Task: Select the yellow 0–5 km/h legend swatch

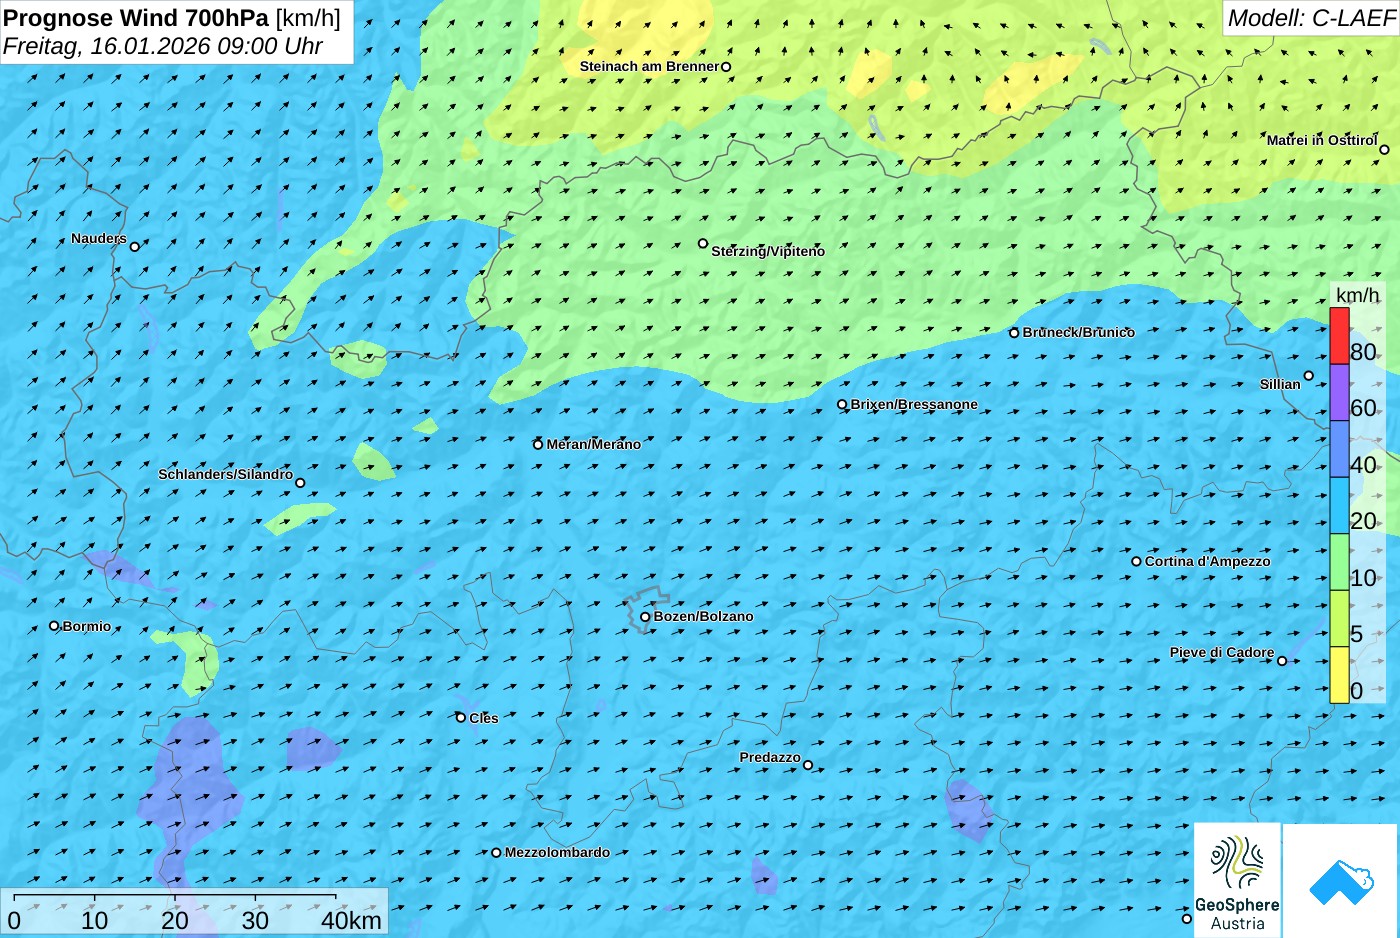Action: pyautogui.click(x=1339, y=675)
